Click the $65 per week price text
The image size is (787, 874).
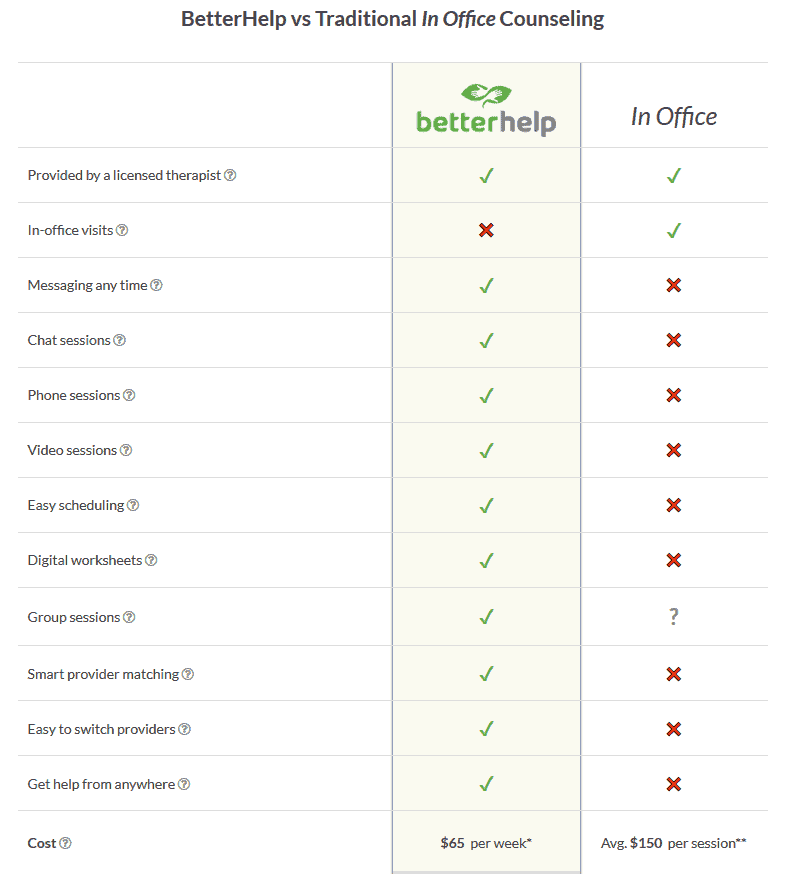coord(486,843)
